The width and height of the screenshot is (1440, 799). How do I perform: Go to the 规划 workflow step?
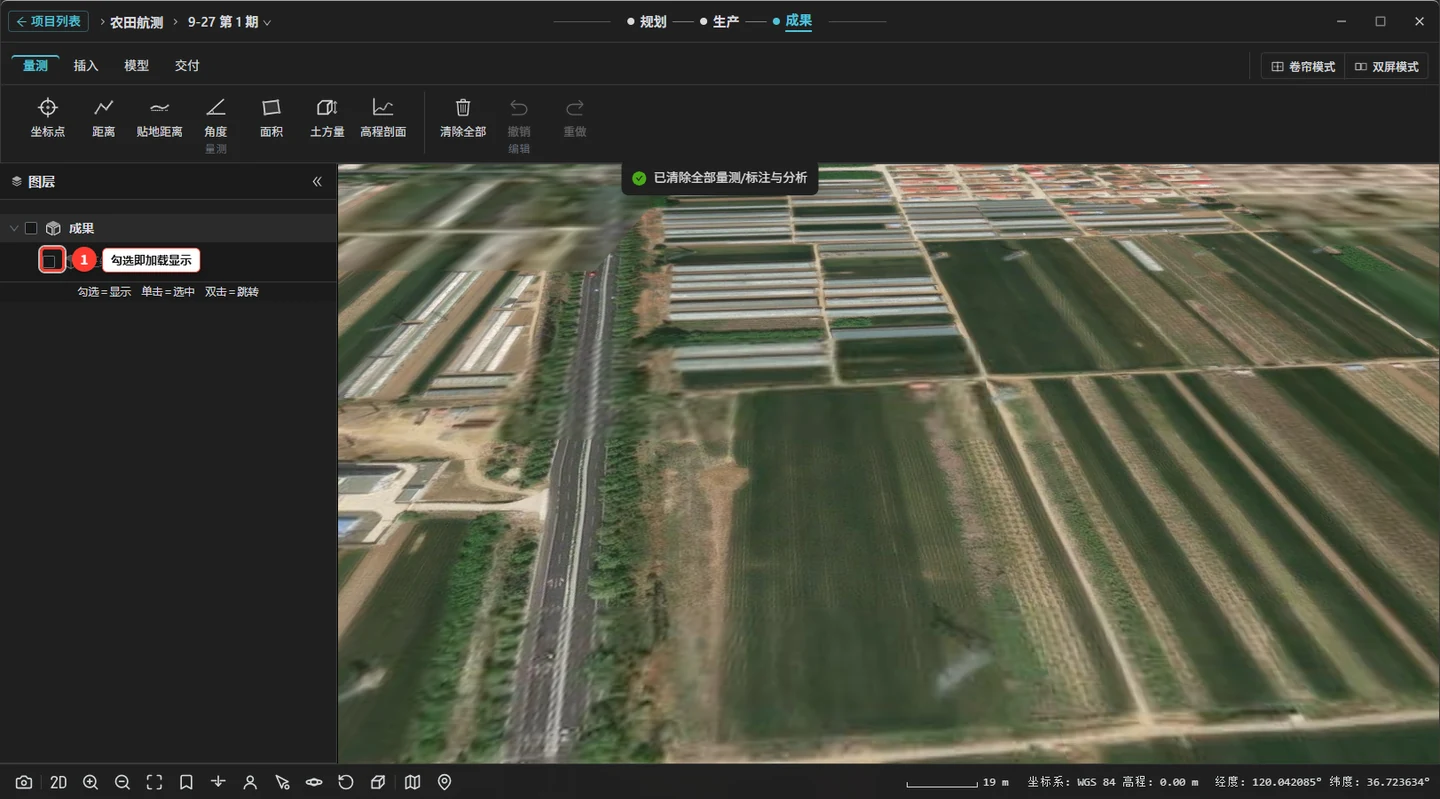pyautogui.click(x=647, y=21)
